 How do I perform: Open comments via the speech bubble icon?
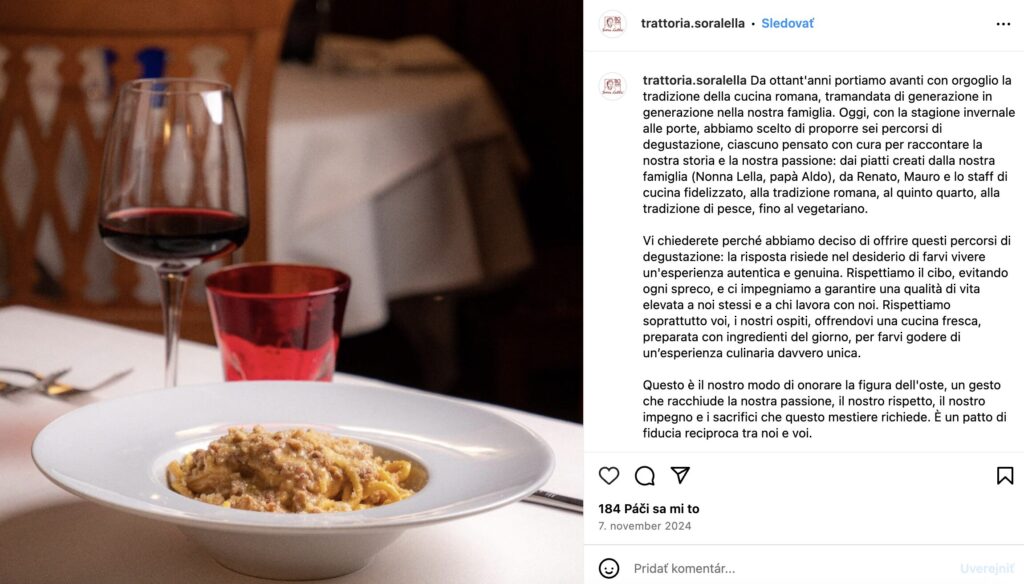[645, 476]
